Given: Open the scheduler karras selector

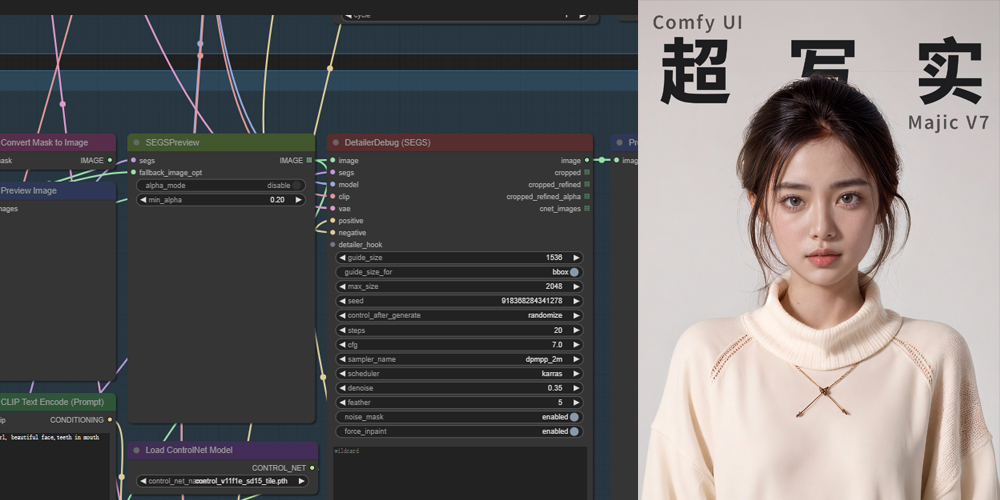Looking at the screenshot, I should (459, 374).
